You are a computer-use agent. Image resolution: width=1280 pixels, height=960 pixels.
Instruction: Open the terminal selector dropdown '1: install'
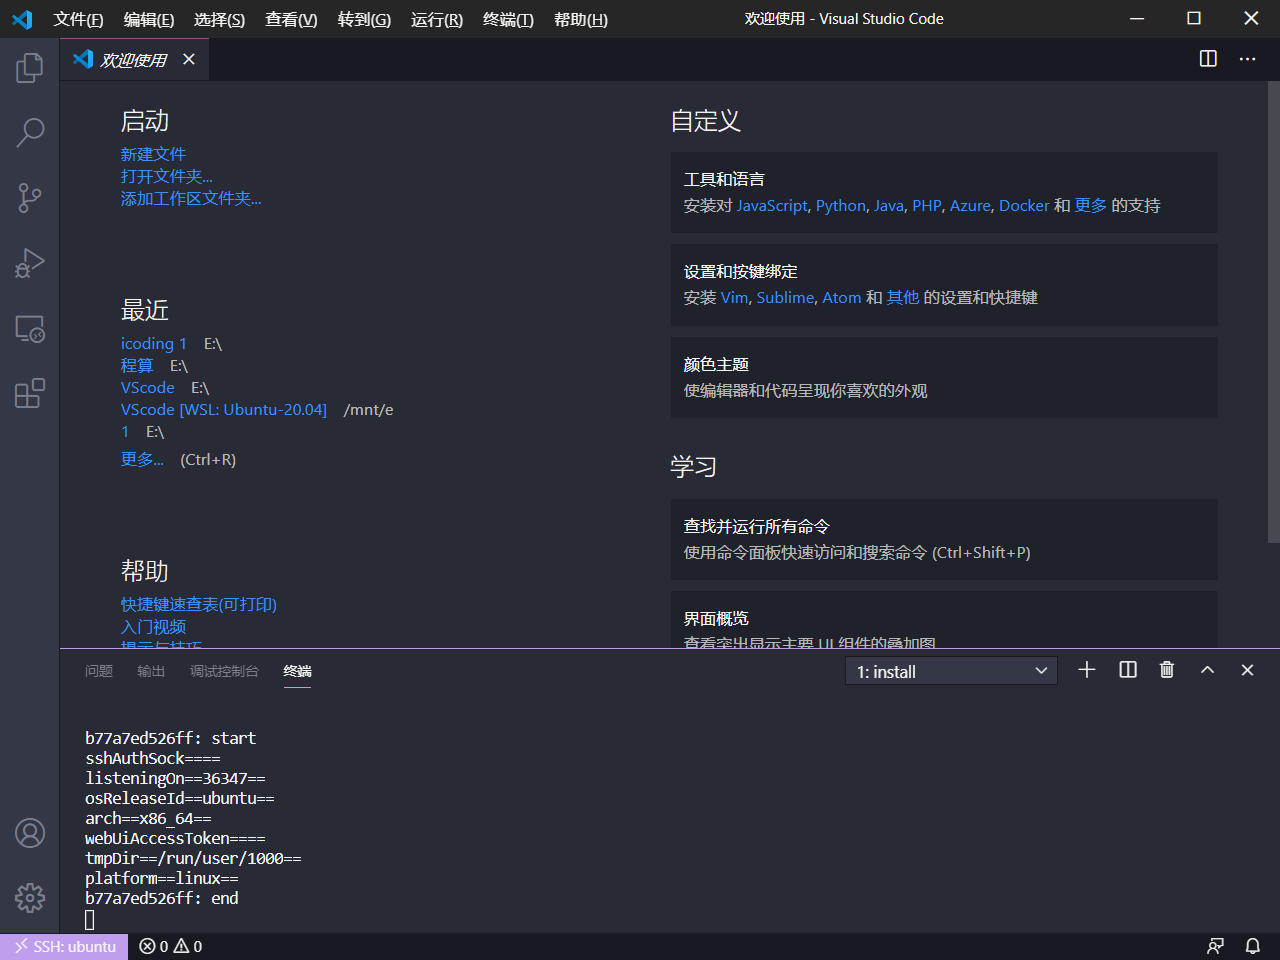click(x=950, y=671)
